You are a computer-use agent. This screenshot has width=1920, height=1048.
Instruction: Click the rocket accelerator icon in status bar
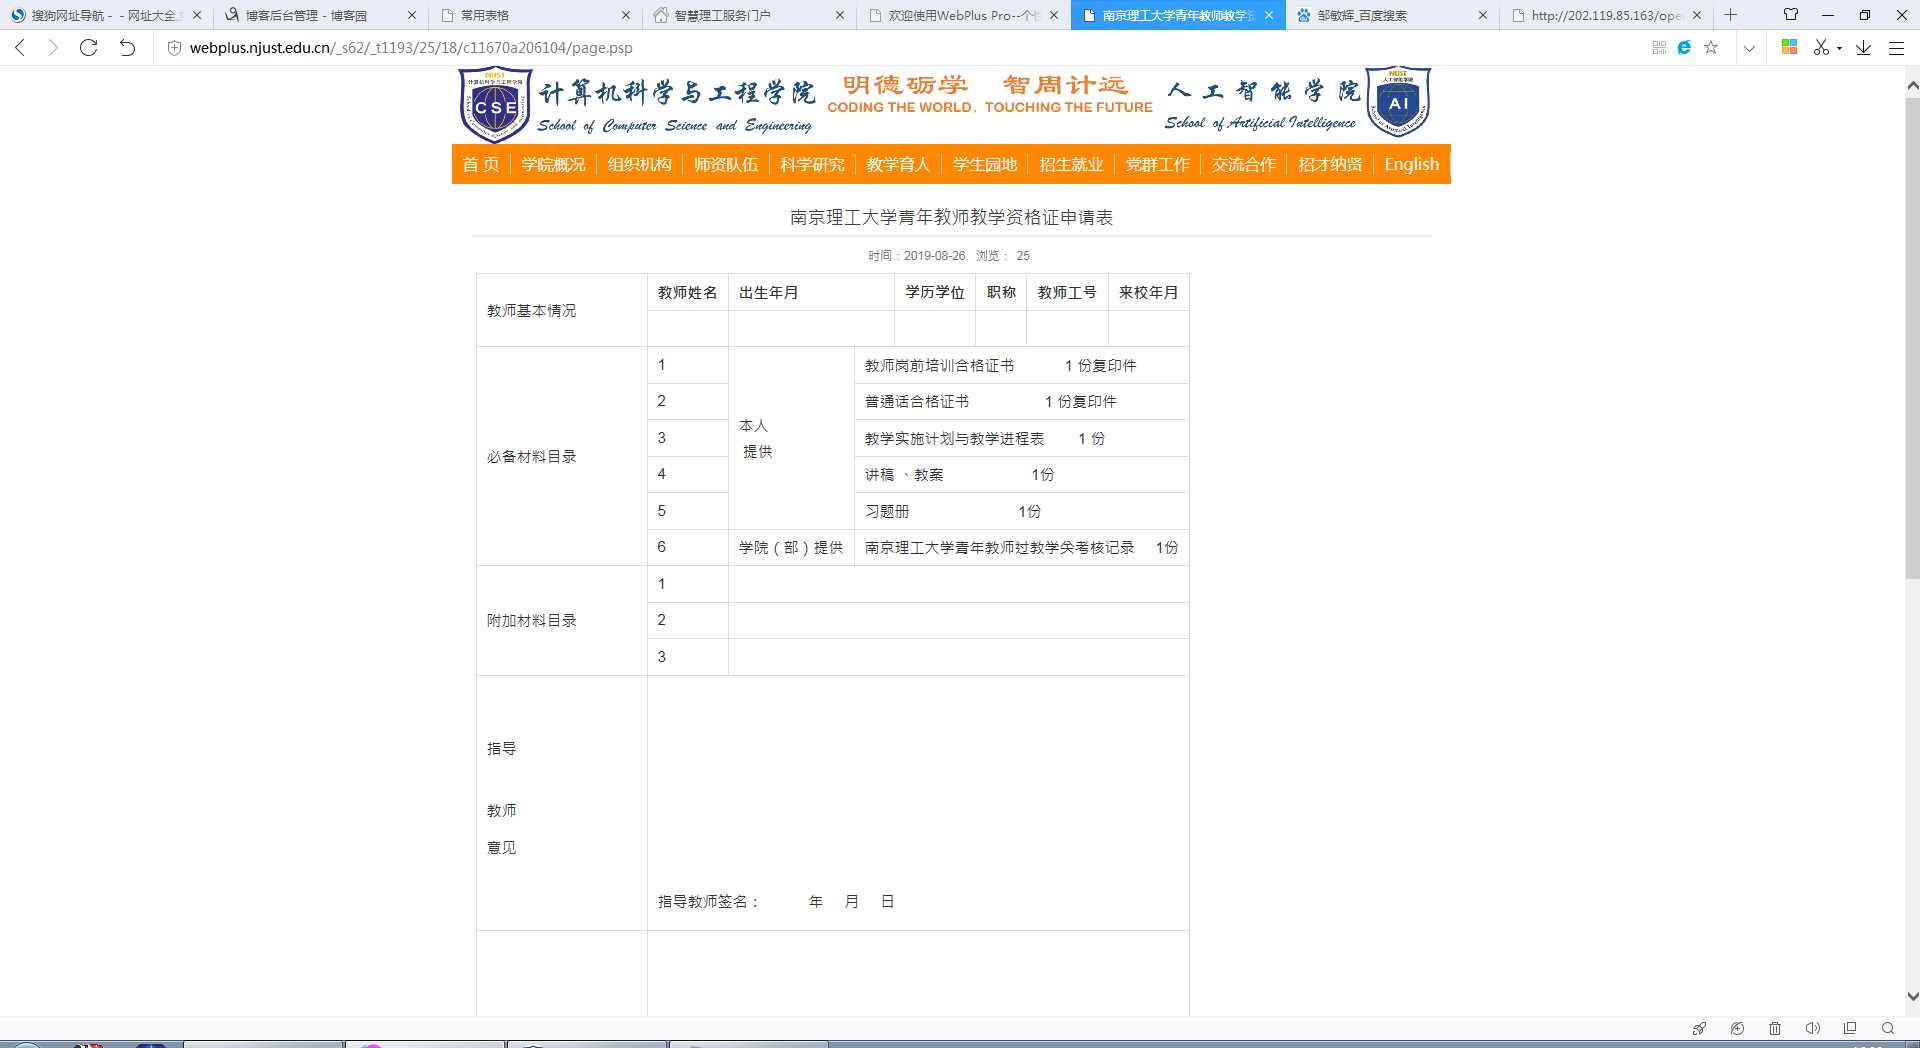point(1699,1028)
